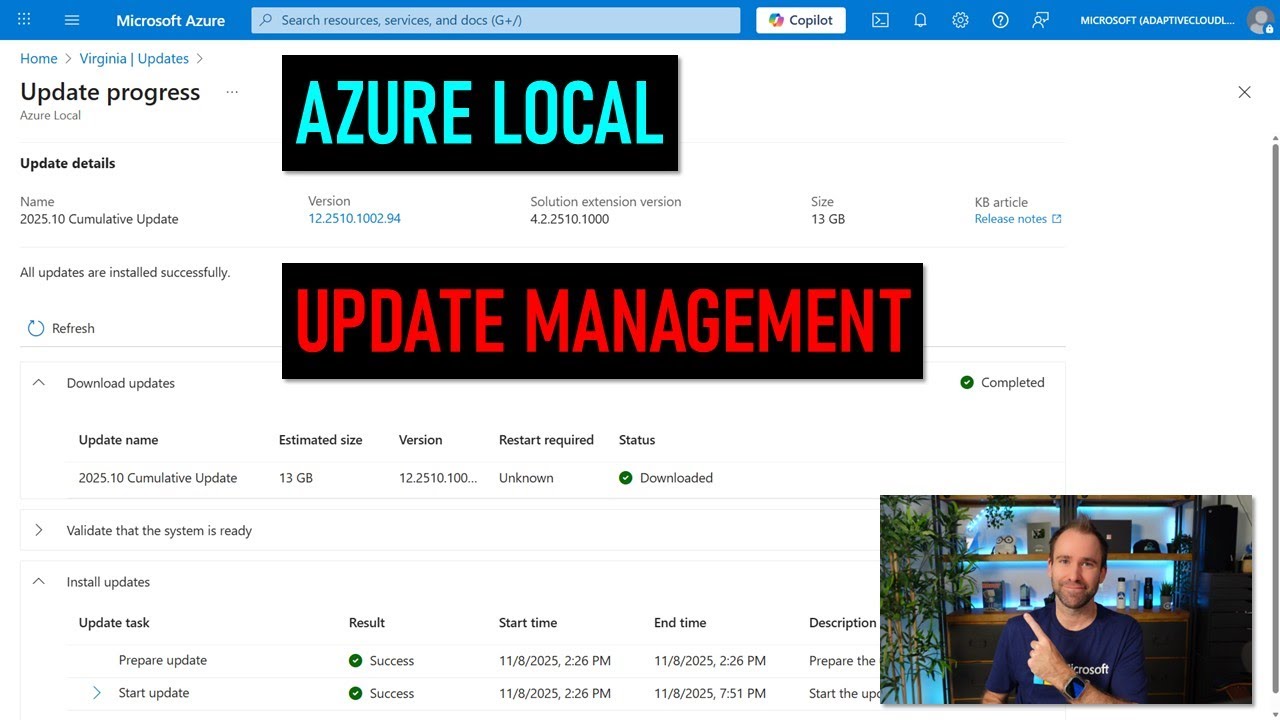Click the 4.2.2510.1000 solution extension version
The image size is (1280, 720).
point(570,219)
